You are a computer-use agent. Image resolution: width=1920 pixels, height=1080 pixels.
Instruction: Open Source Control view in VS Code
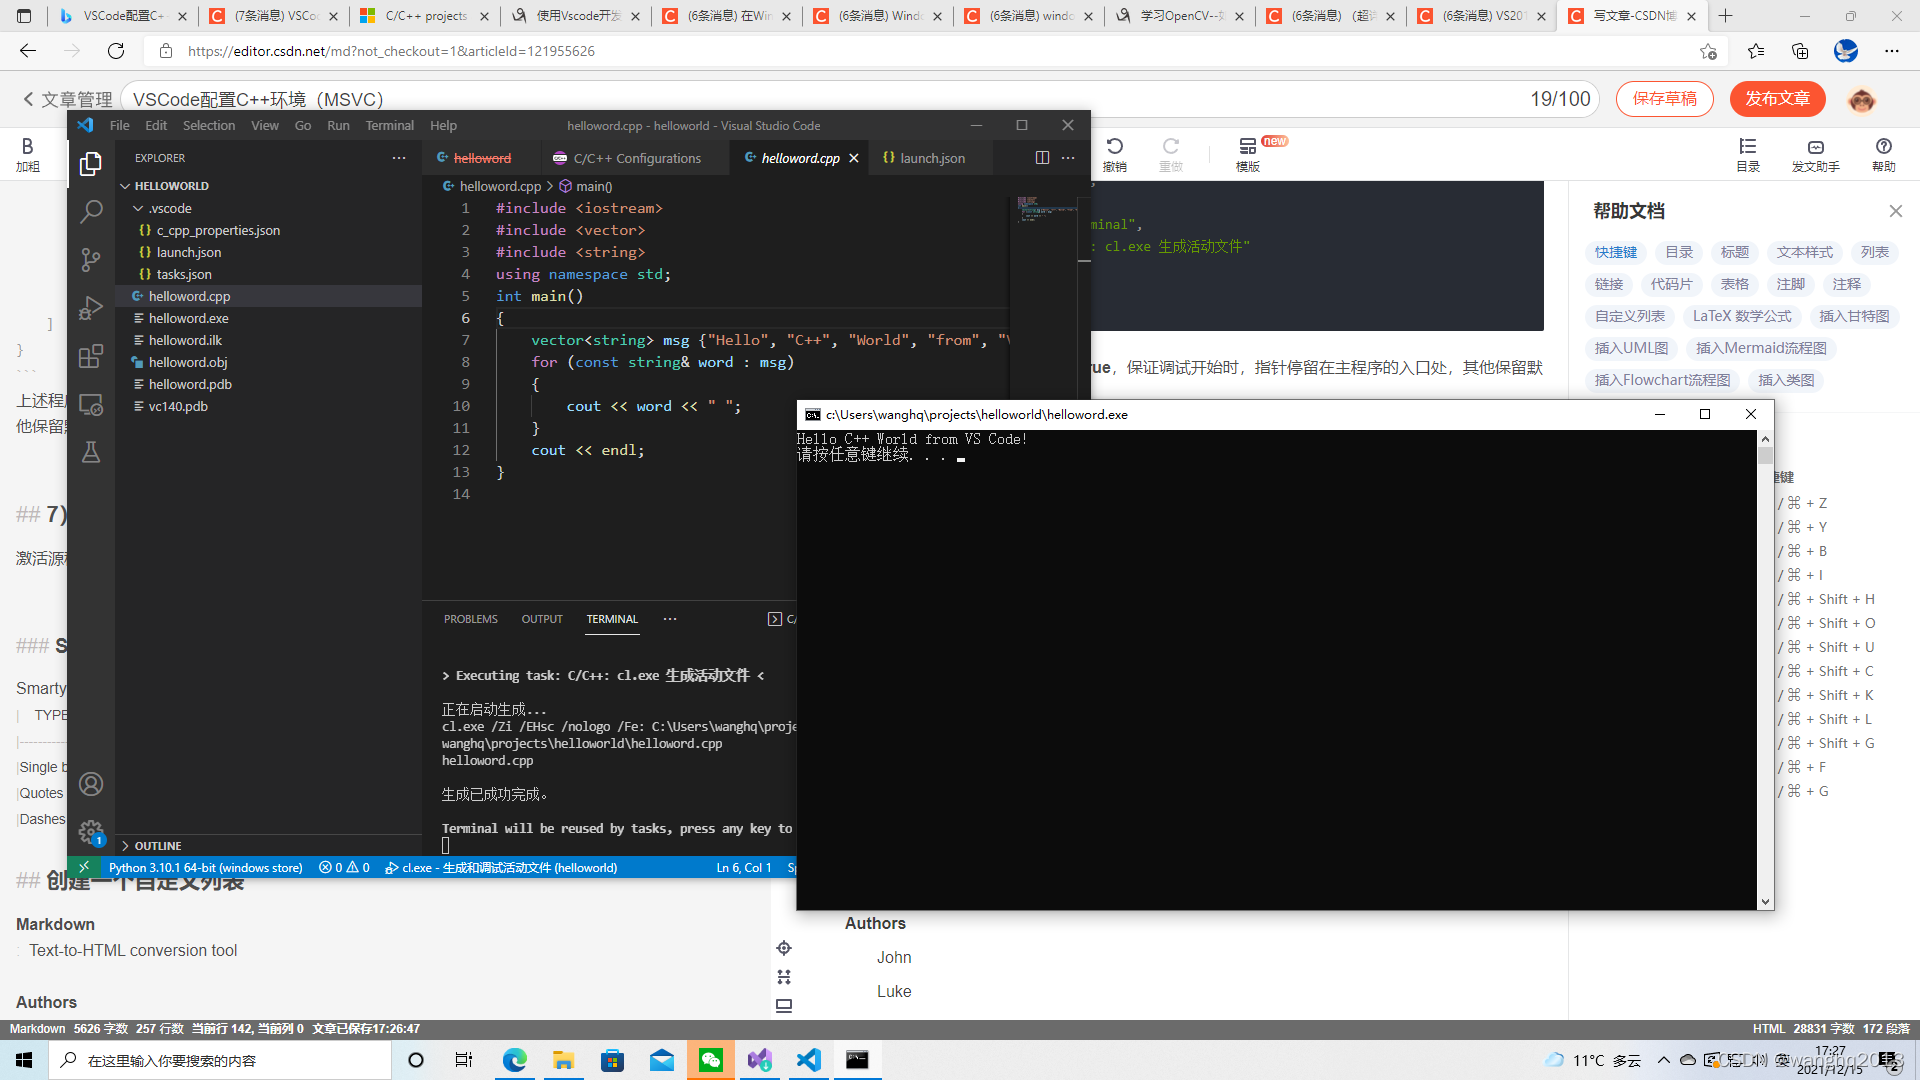tap(91, 260)
